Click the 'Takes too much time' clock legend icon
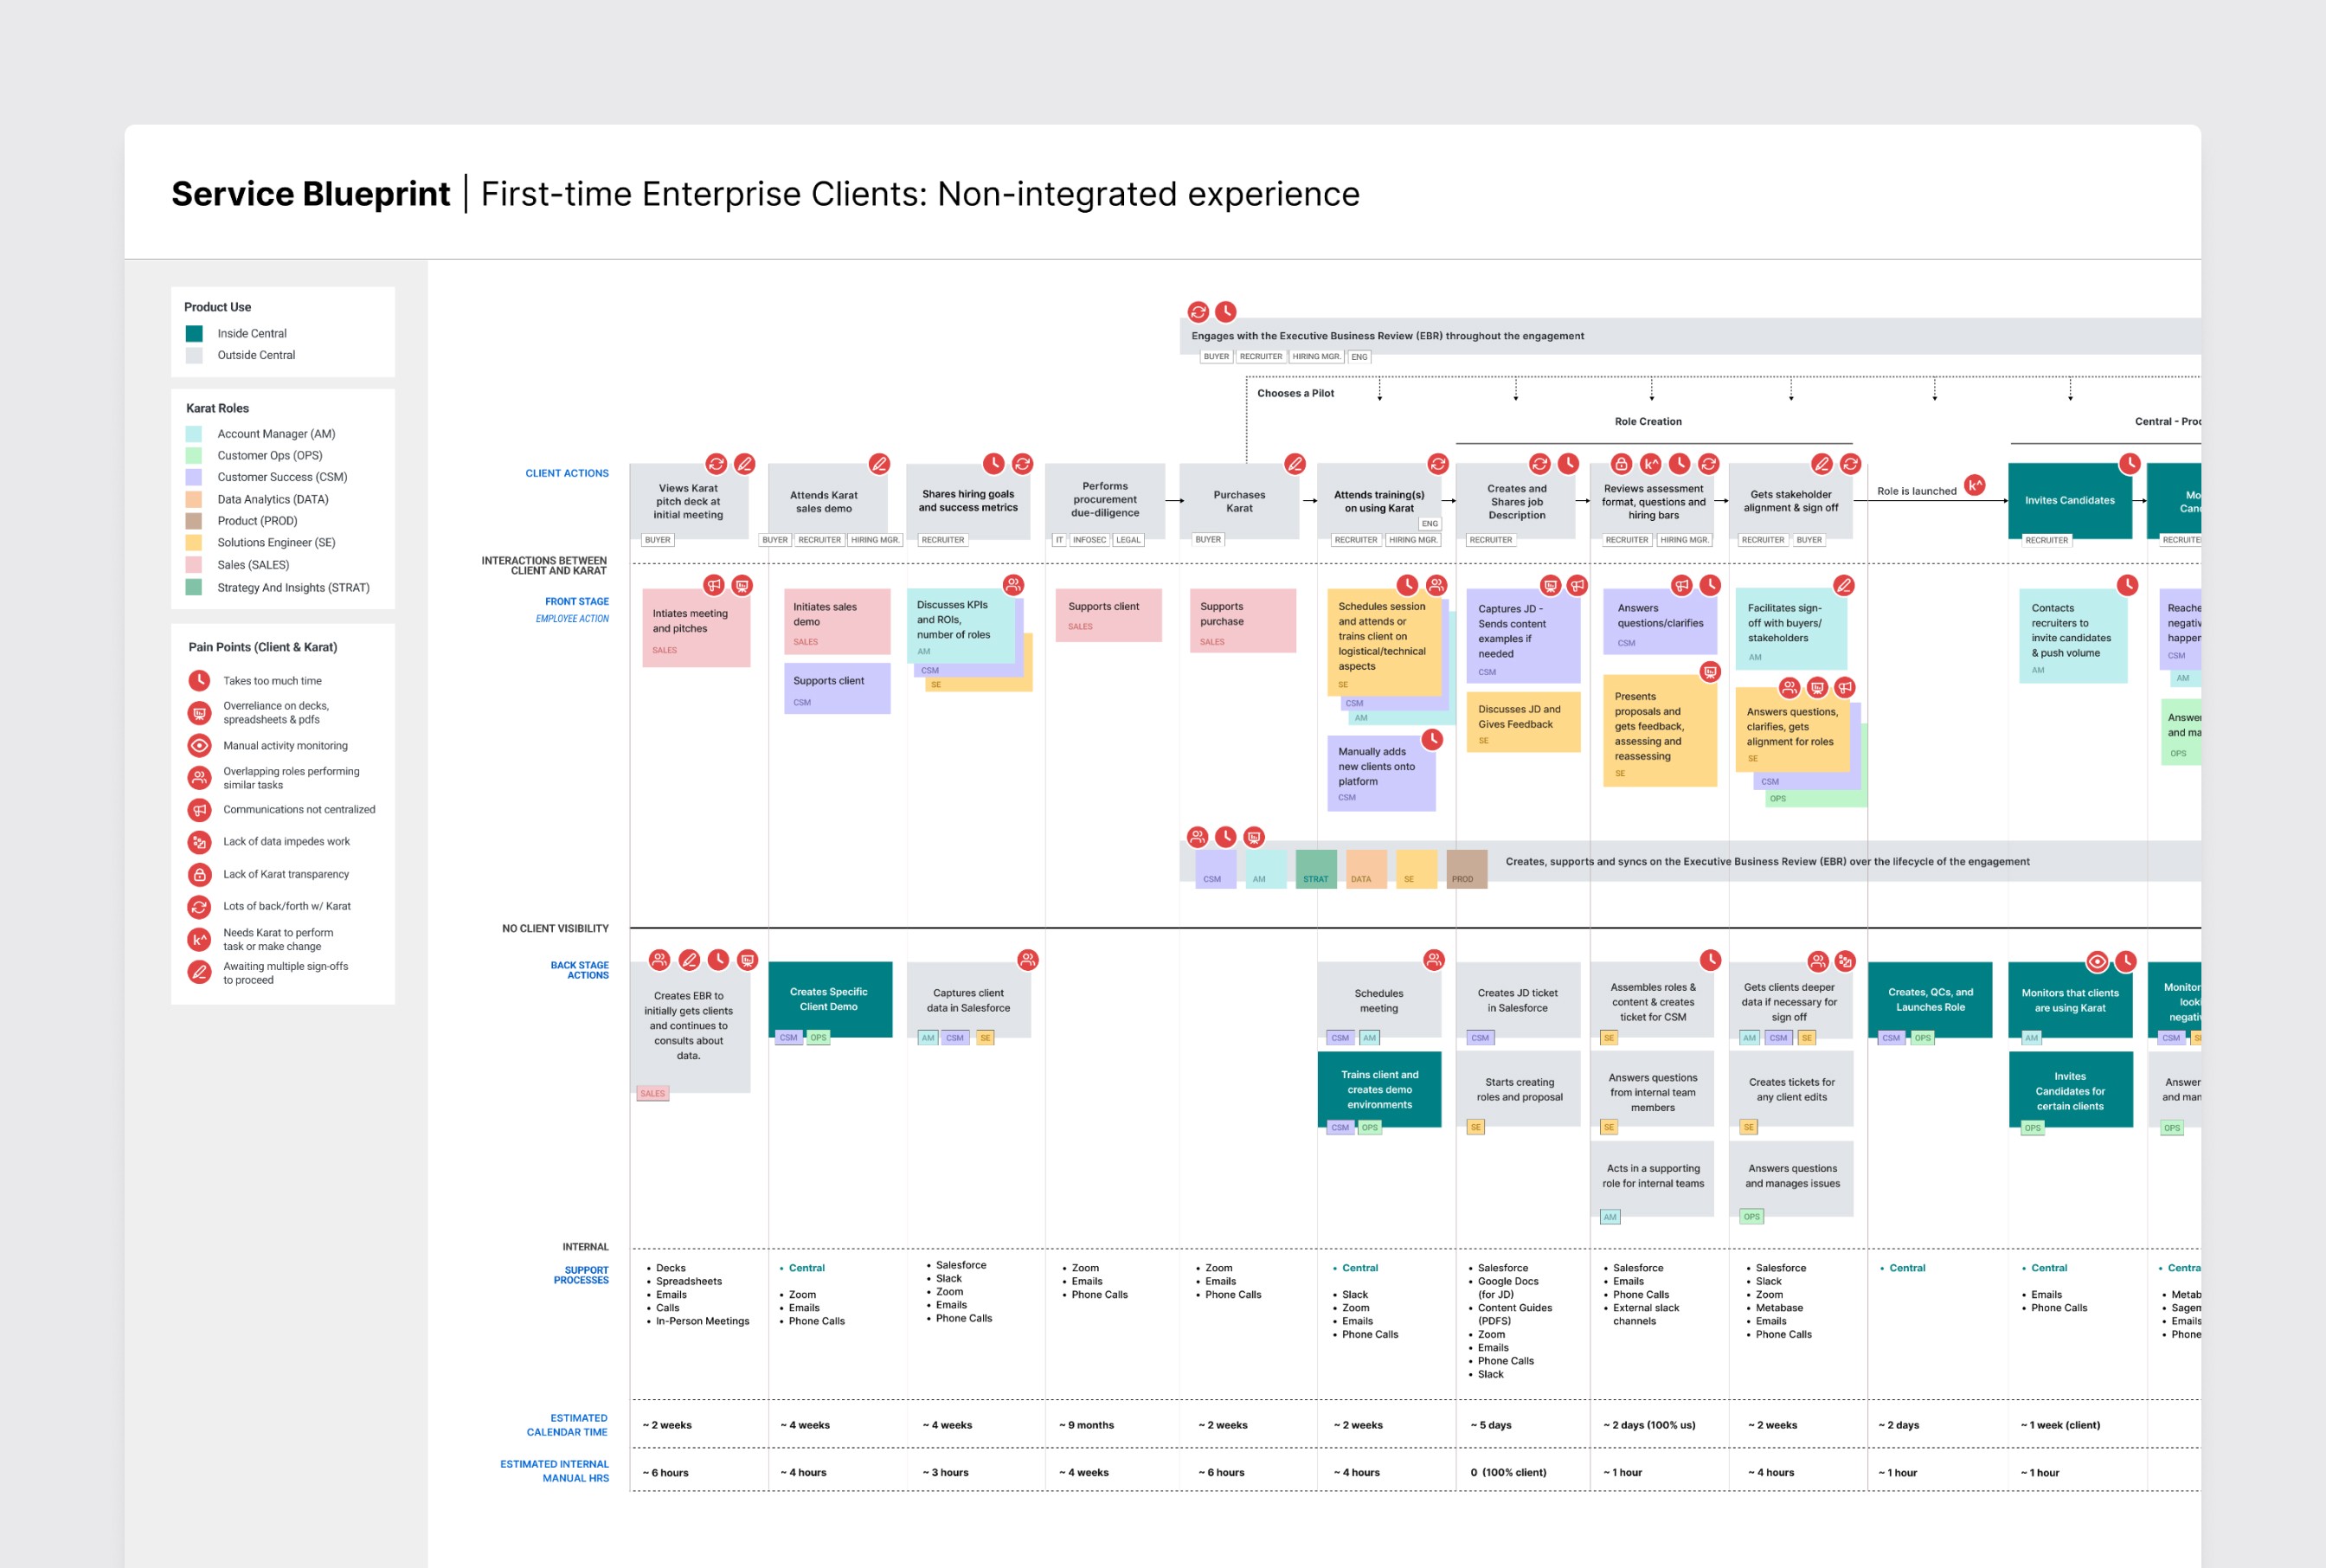The height and width of the screenshot is (1568, 2326). tap(199, 681)
